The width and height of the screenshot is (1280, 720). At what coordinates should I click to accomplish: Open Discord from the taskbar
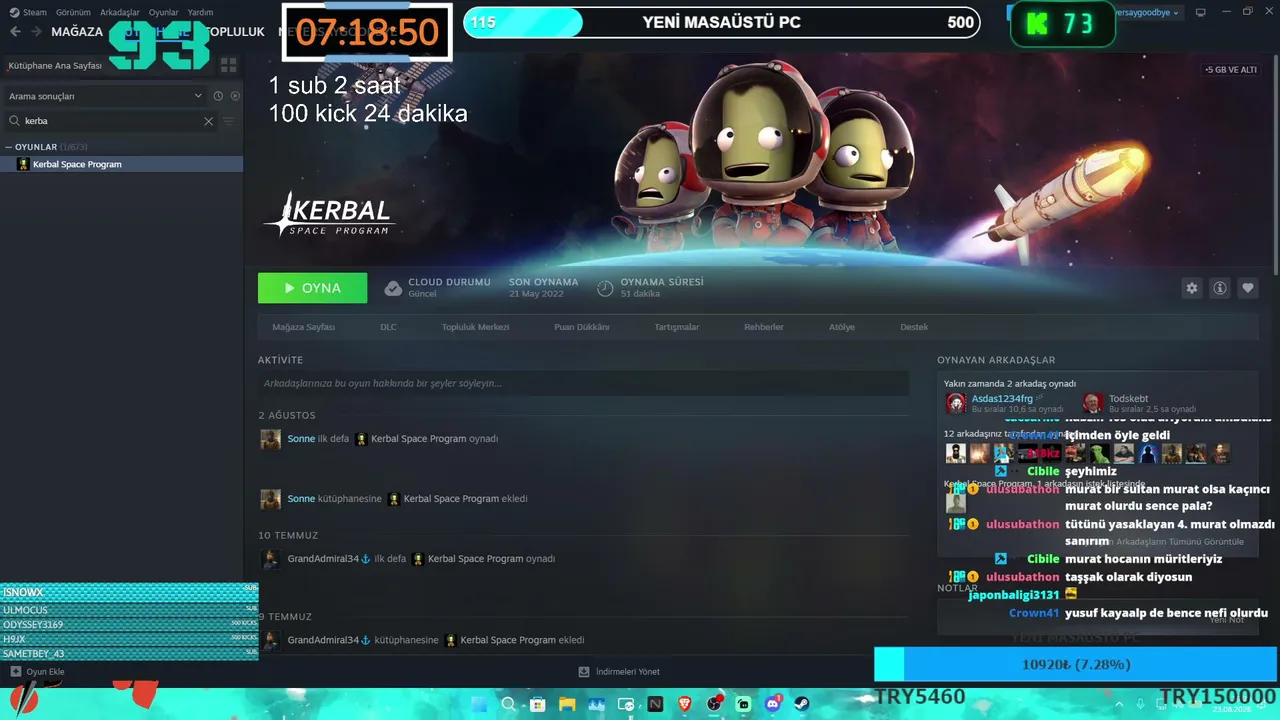pos(773,704)
